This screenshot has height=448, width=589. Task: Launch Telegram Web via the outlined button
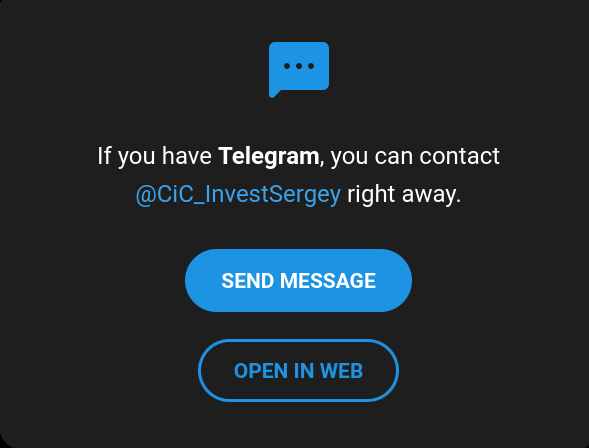coord(299,371)
